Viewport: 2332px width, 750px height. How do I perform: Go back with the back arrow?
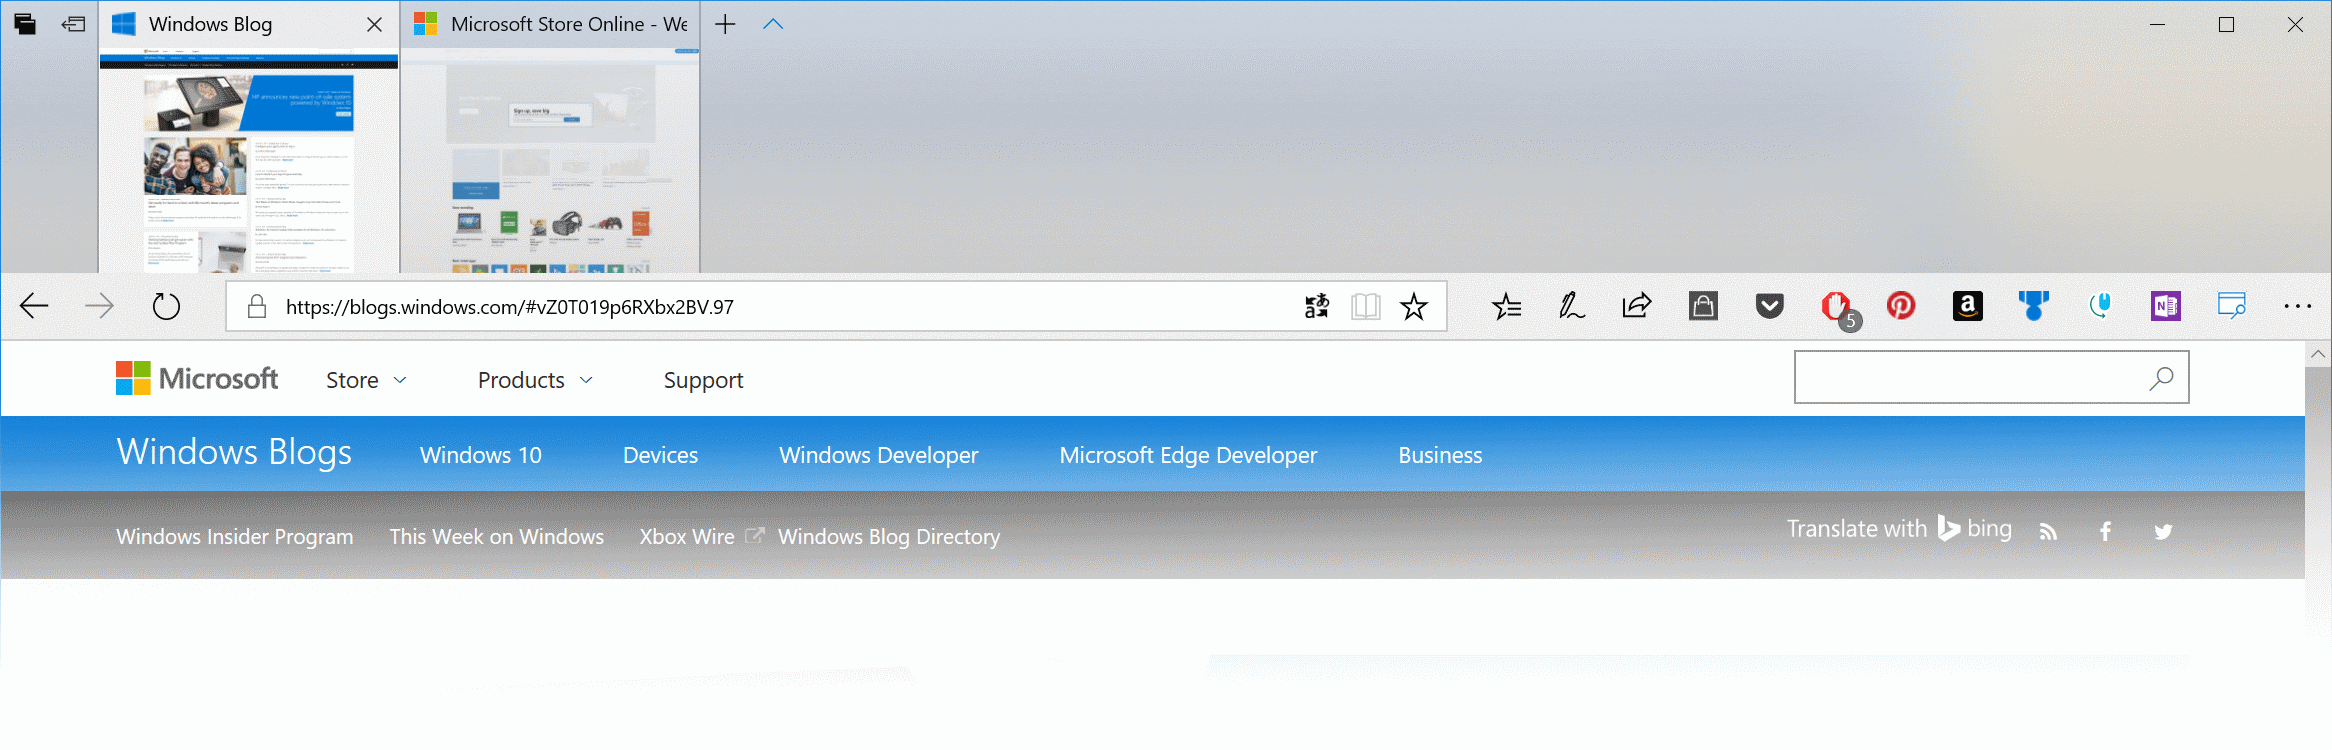click(x=34, y=306)
